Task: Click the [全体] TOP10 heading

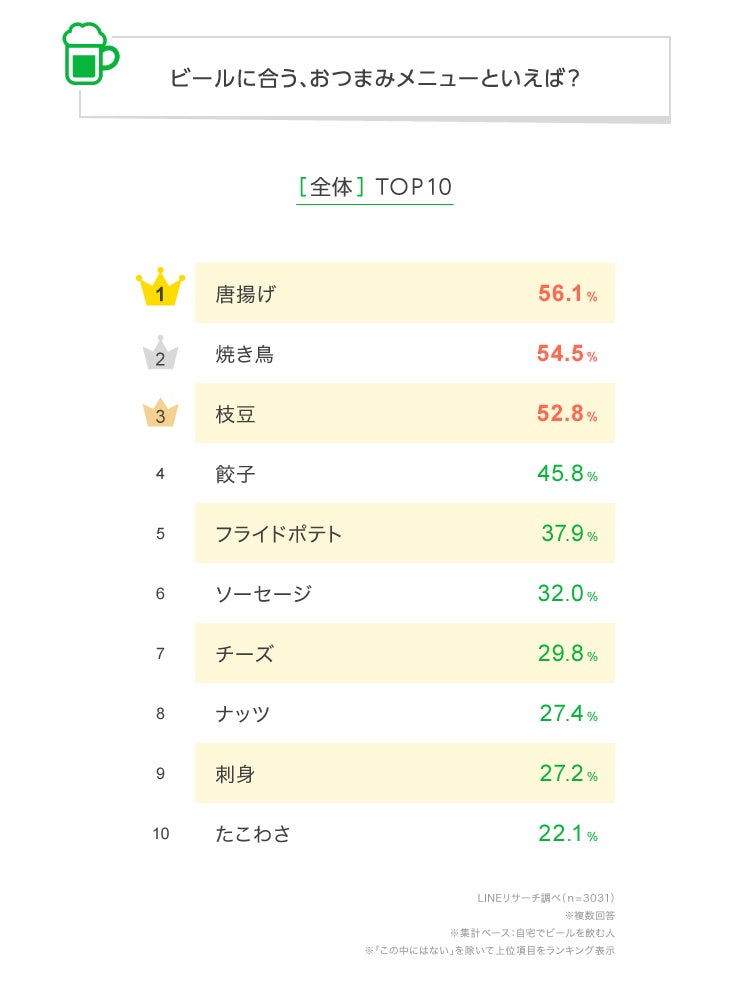Action: click(375, 187)
